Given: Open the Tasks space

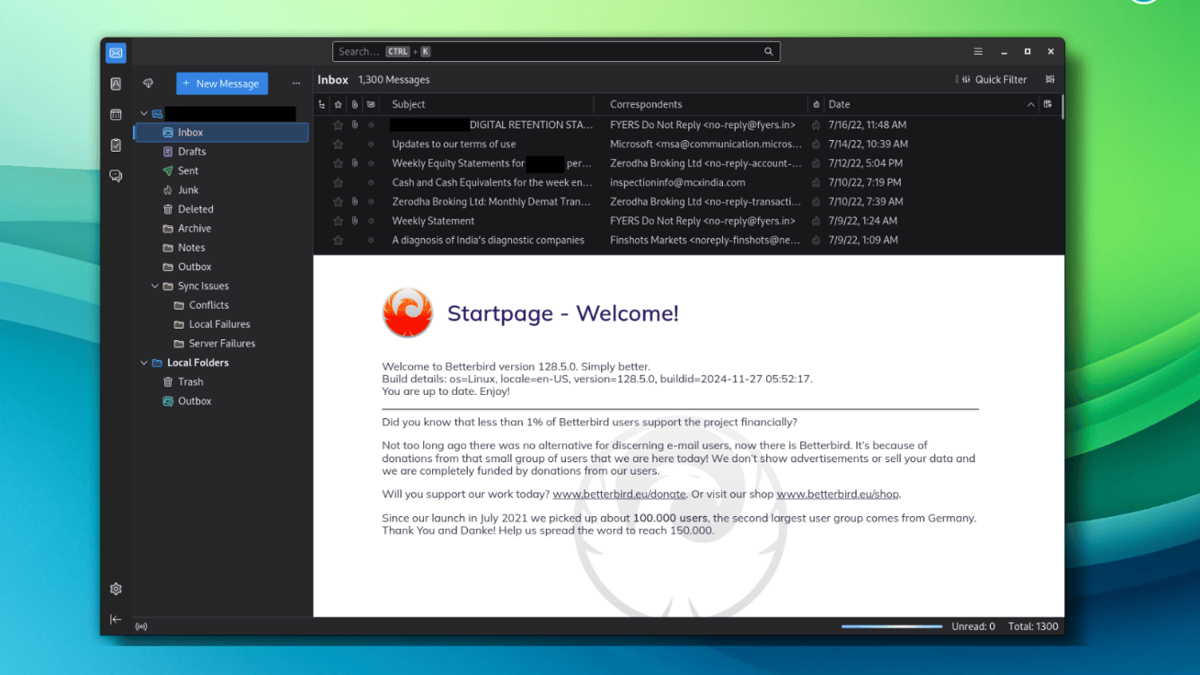Looking at the screenshot, I should coord(116,145).
